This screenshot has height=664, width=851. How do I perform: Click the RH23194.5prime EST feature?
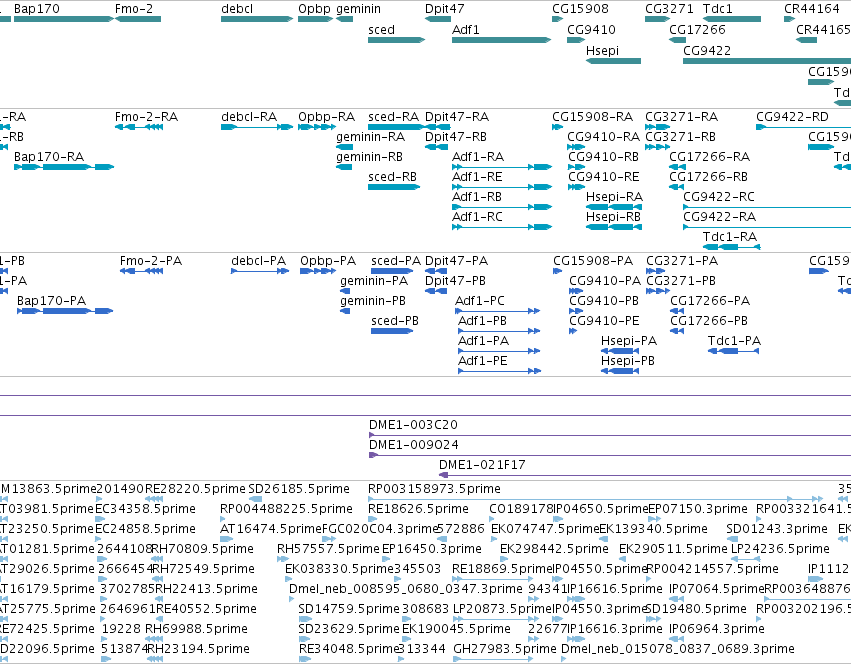point(155,659)
